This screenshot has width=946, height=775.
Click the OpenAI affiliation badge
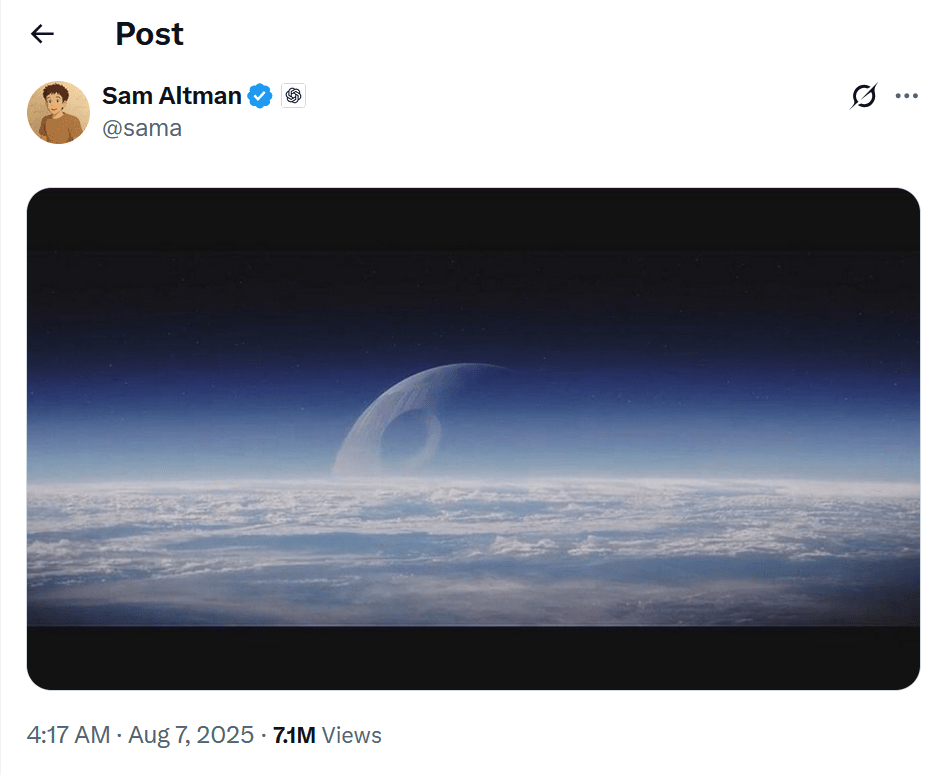pyautogui.click(x=293, y=96)
